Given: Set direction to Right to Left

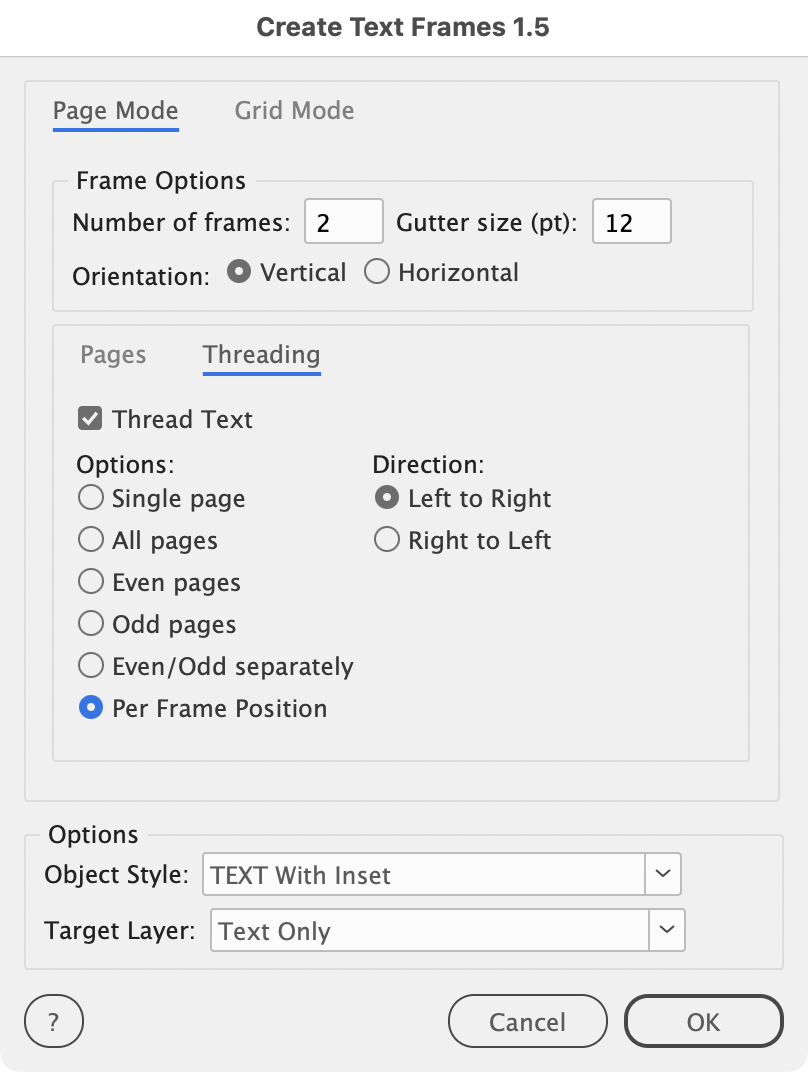Looking at the screenshot, I should [x=387, y=540].
